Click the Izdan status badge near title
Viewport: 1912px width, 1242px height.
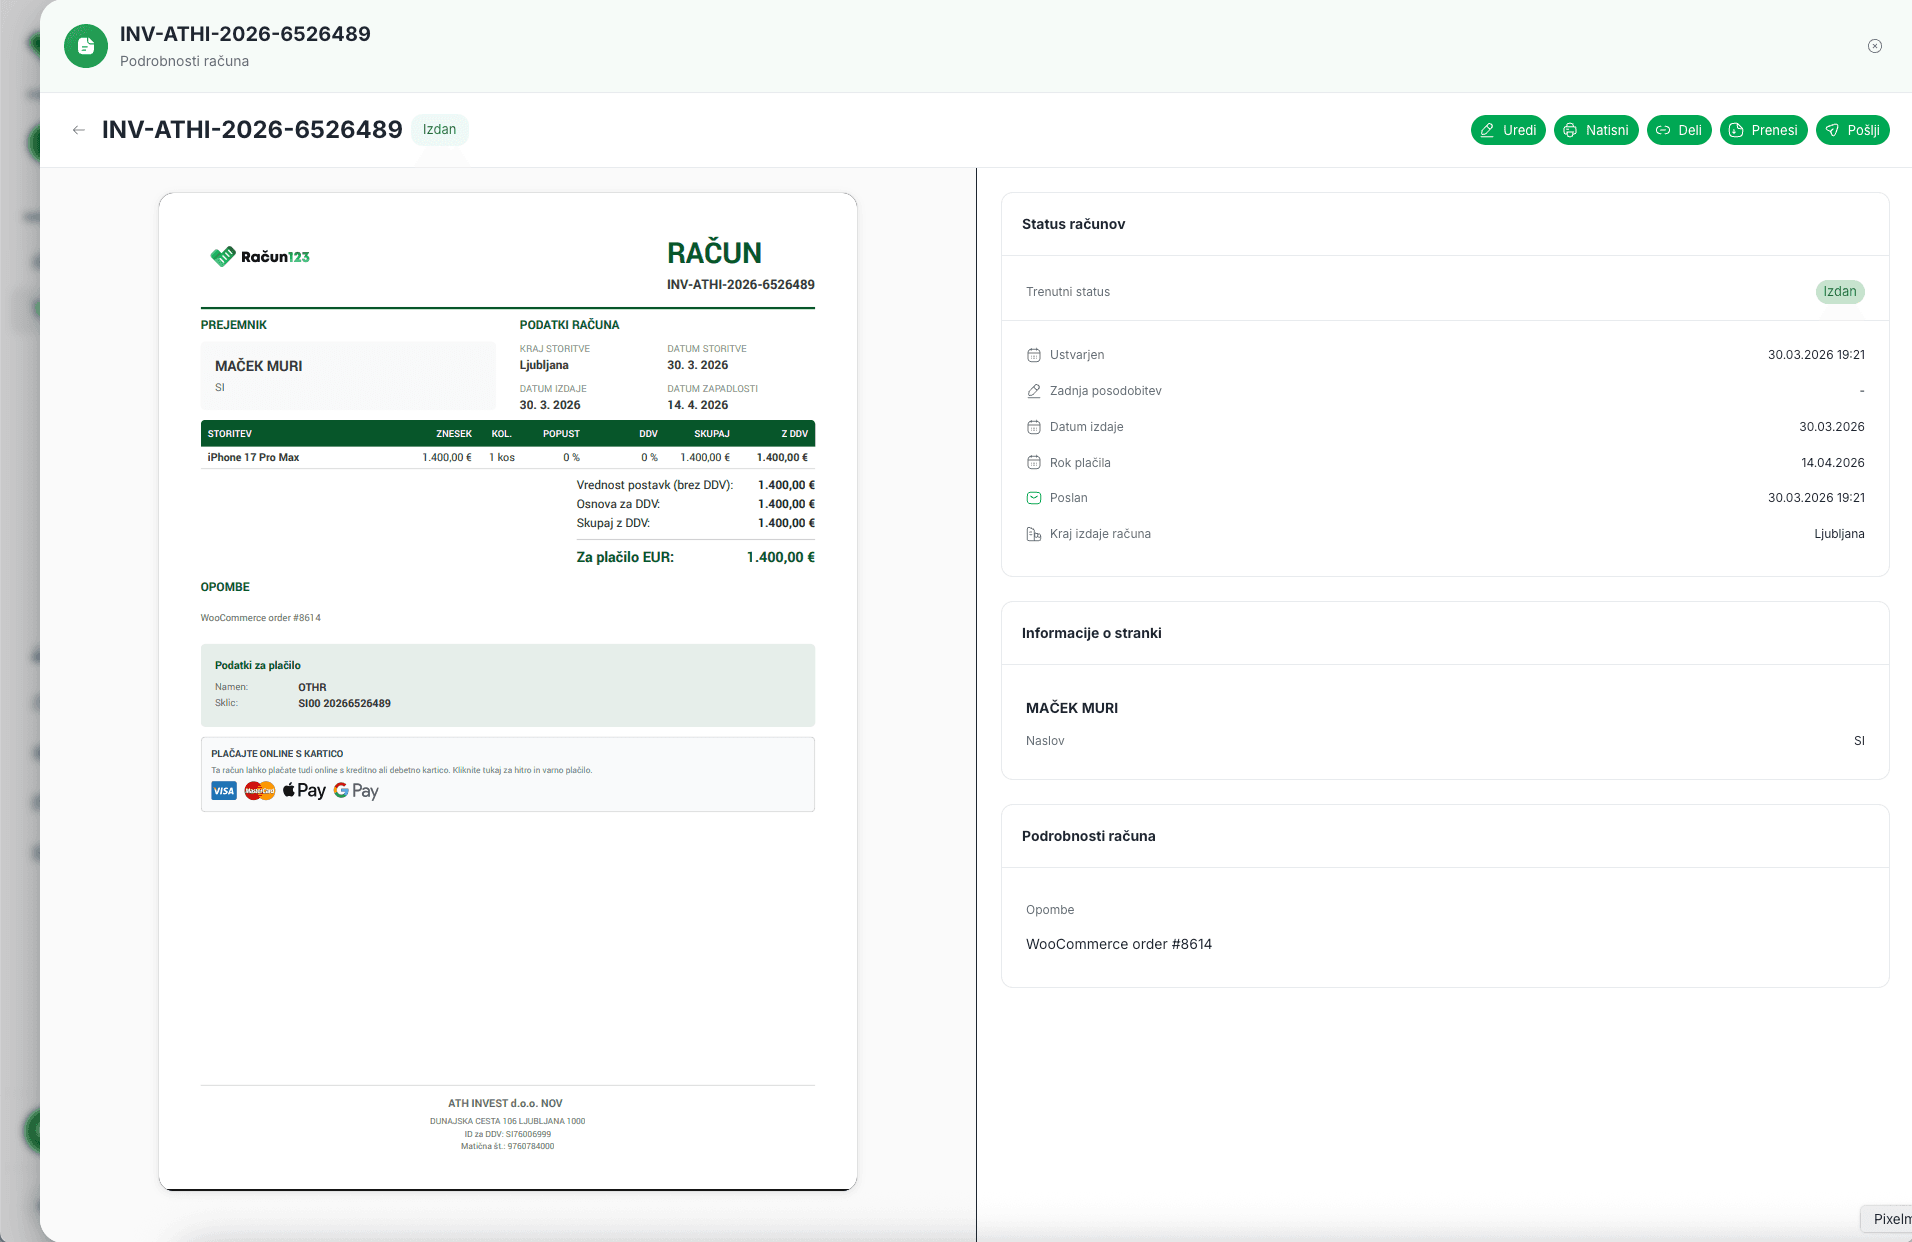(439, 130)
